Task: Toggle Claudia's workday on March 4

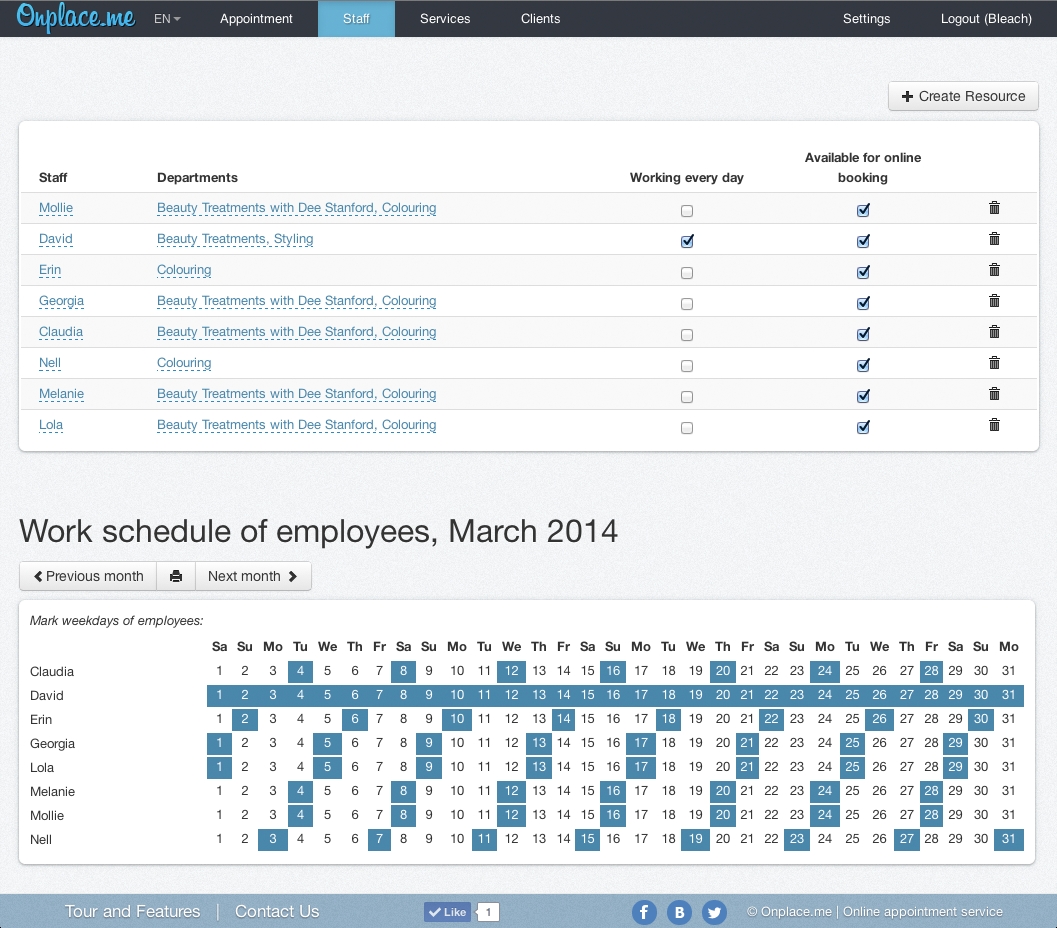Action: coord(300,671)
